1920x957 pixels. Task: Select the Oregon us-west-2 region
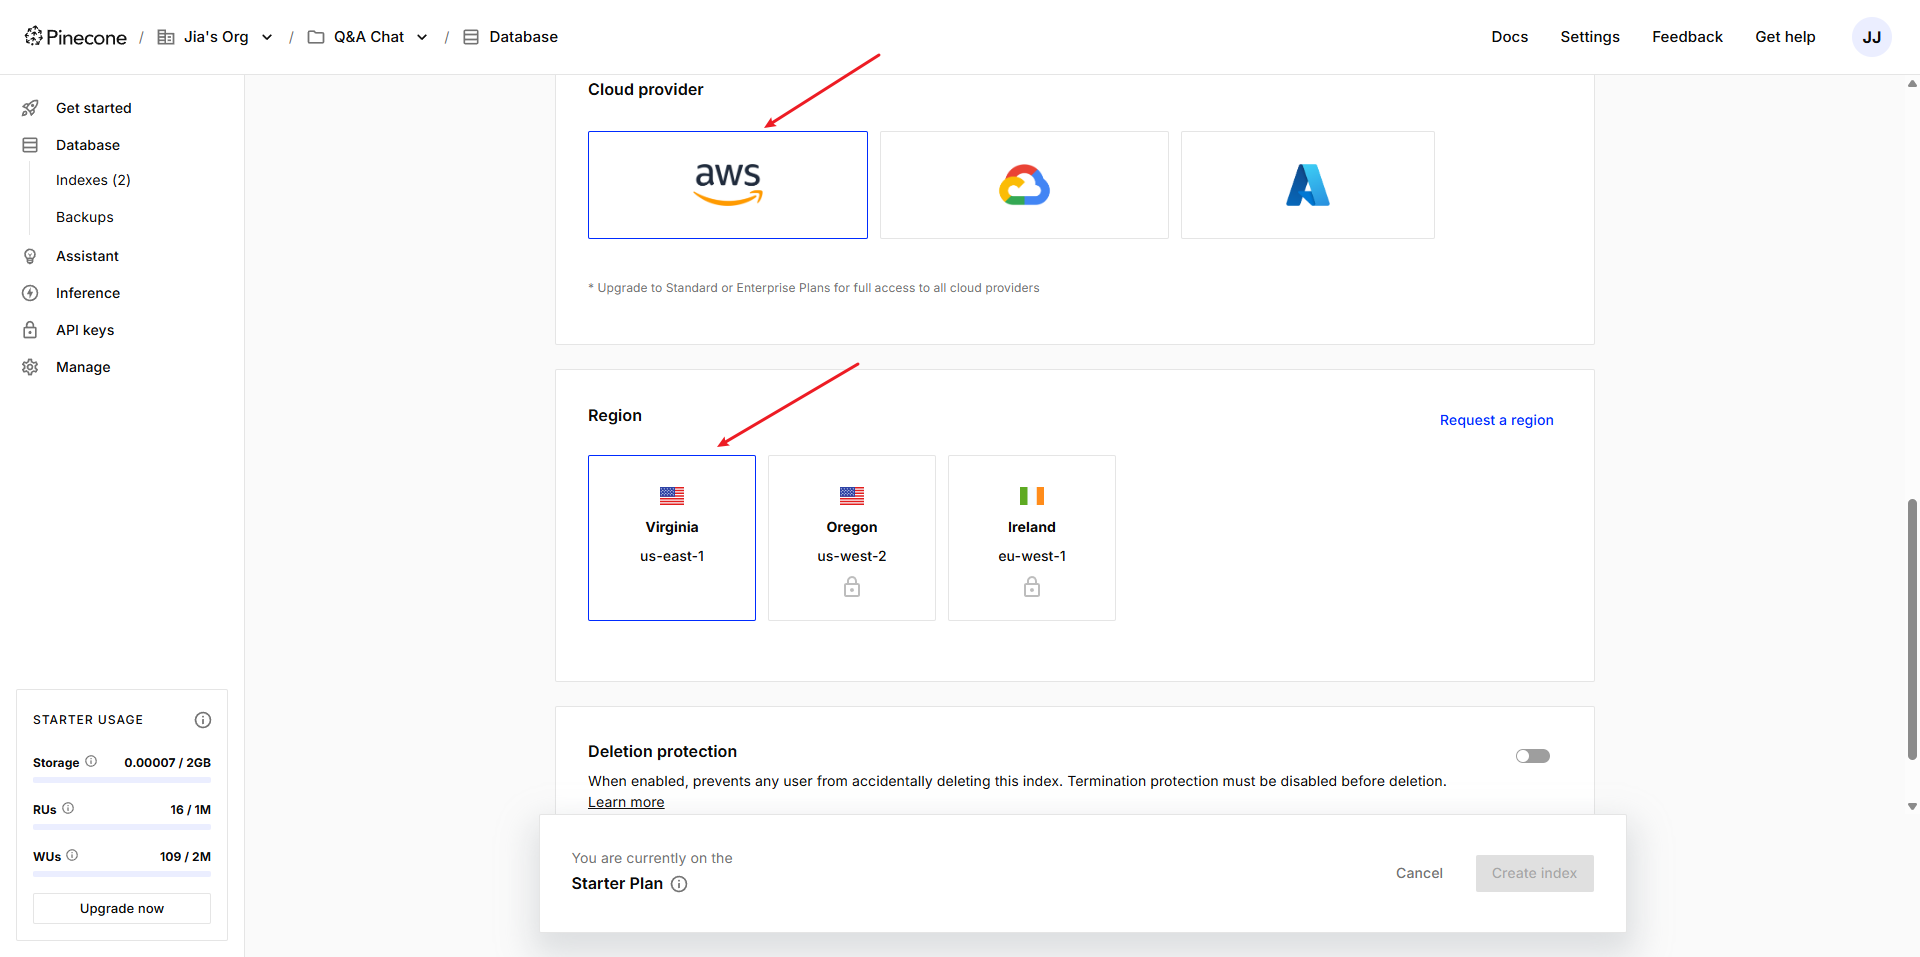(x=852, y=538)
